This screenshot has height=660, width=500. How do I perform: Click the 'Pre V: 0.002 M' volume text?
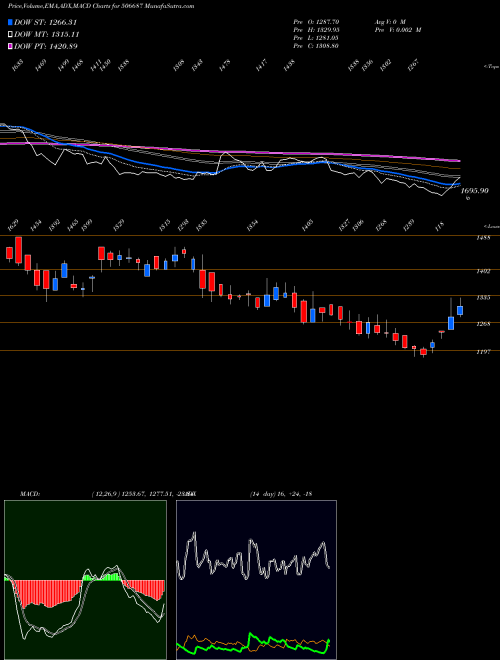pos(397,29)
